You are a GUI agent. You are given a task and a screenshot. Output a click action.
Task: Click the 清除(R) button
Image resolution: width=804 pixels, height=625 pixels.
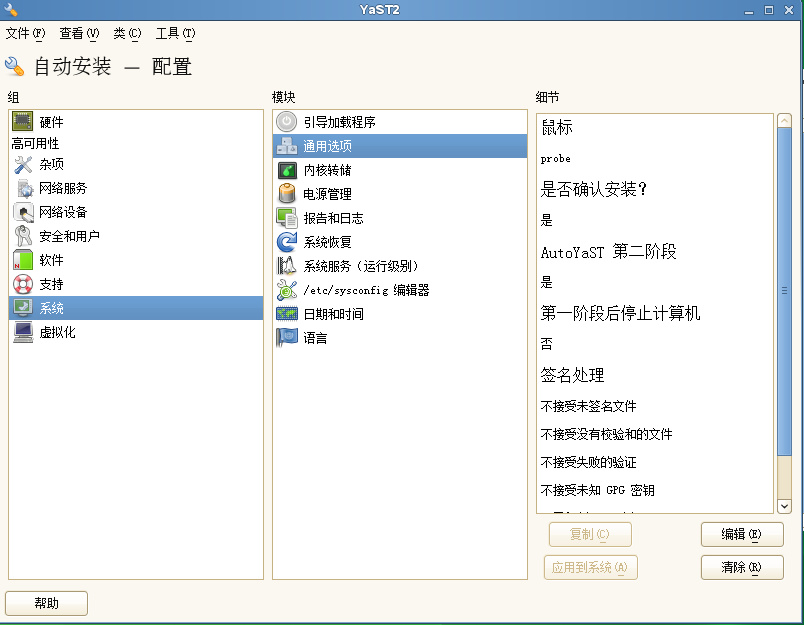coord(741,567)
